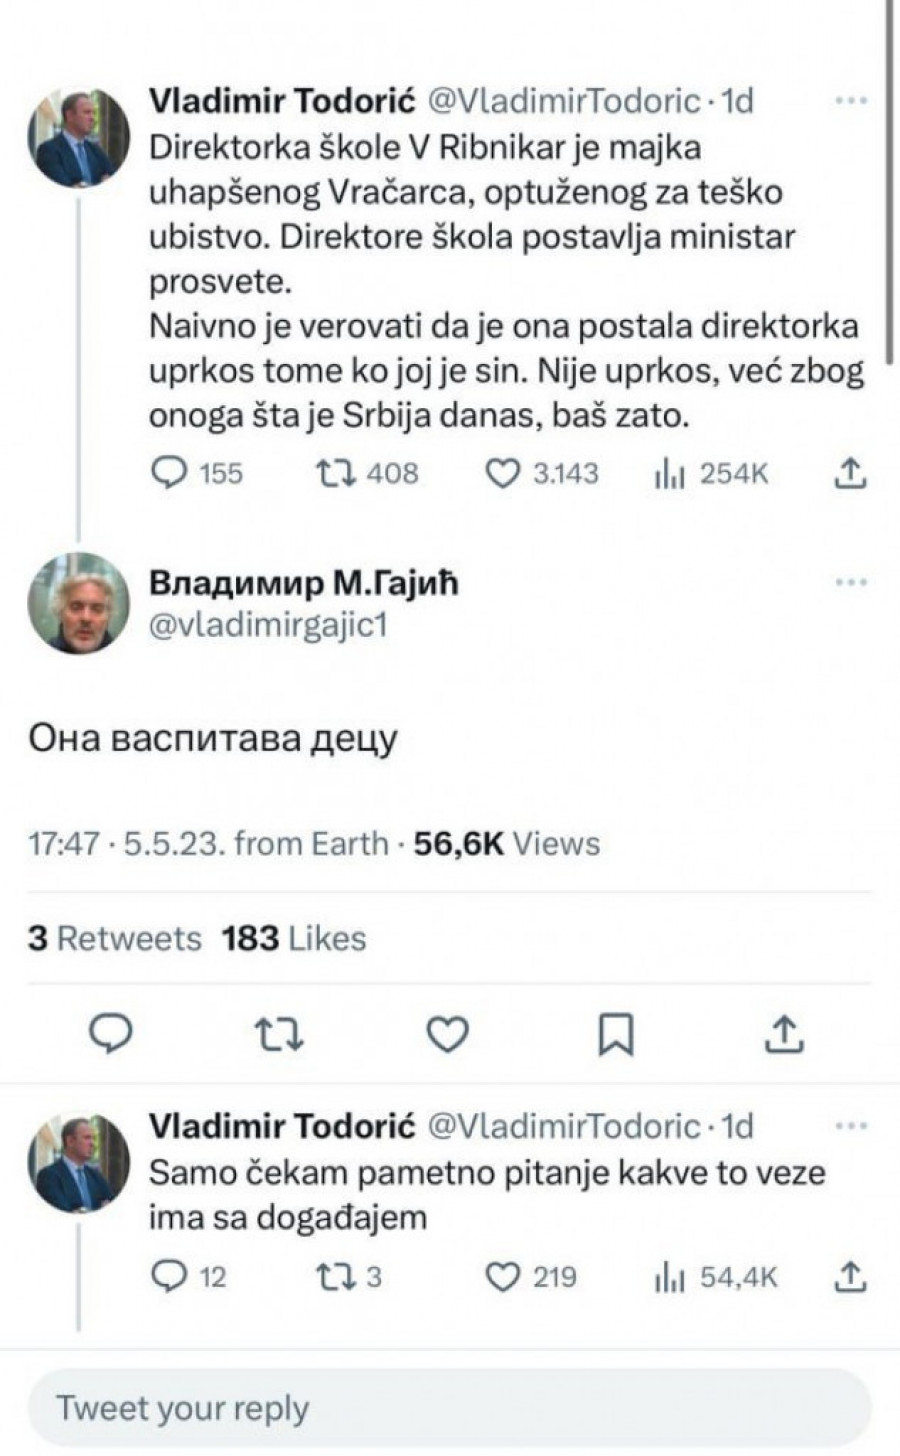
Task: Open more options on Todorić's top tweet
Action: tap(850, 101)
